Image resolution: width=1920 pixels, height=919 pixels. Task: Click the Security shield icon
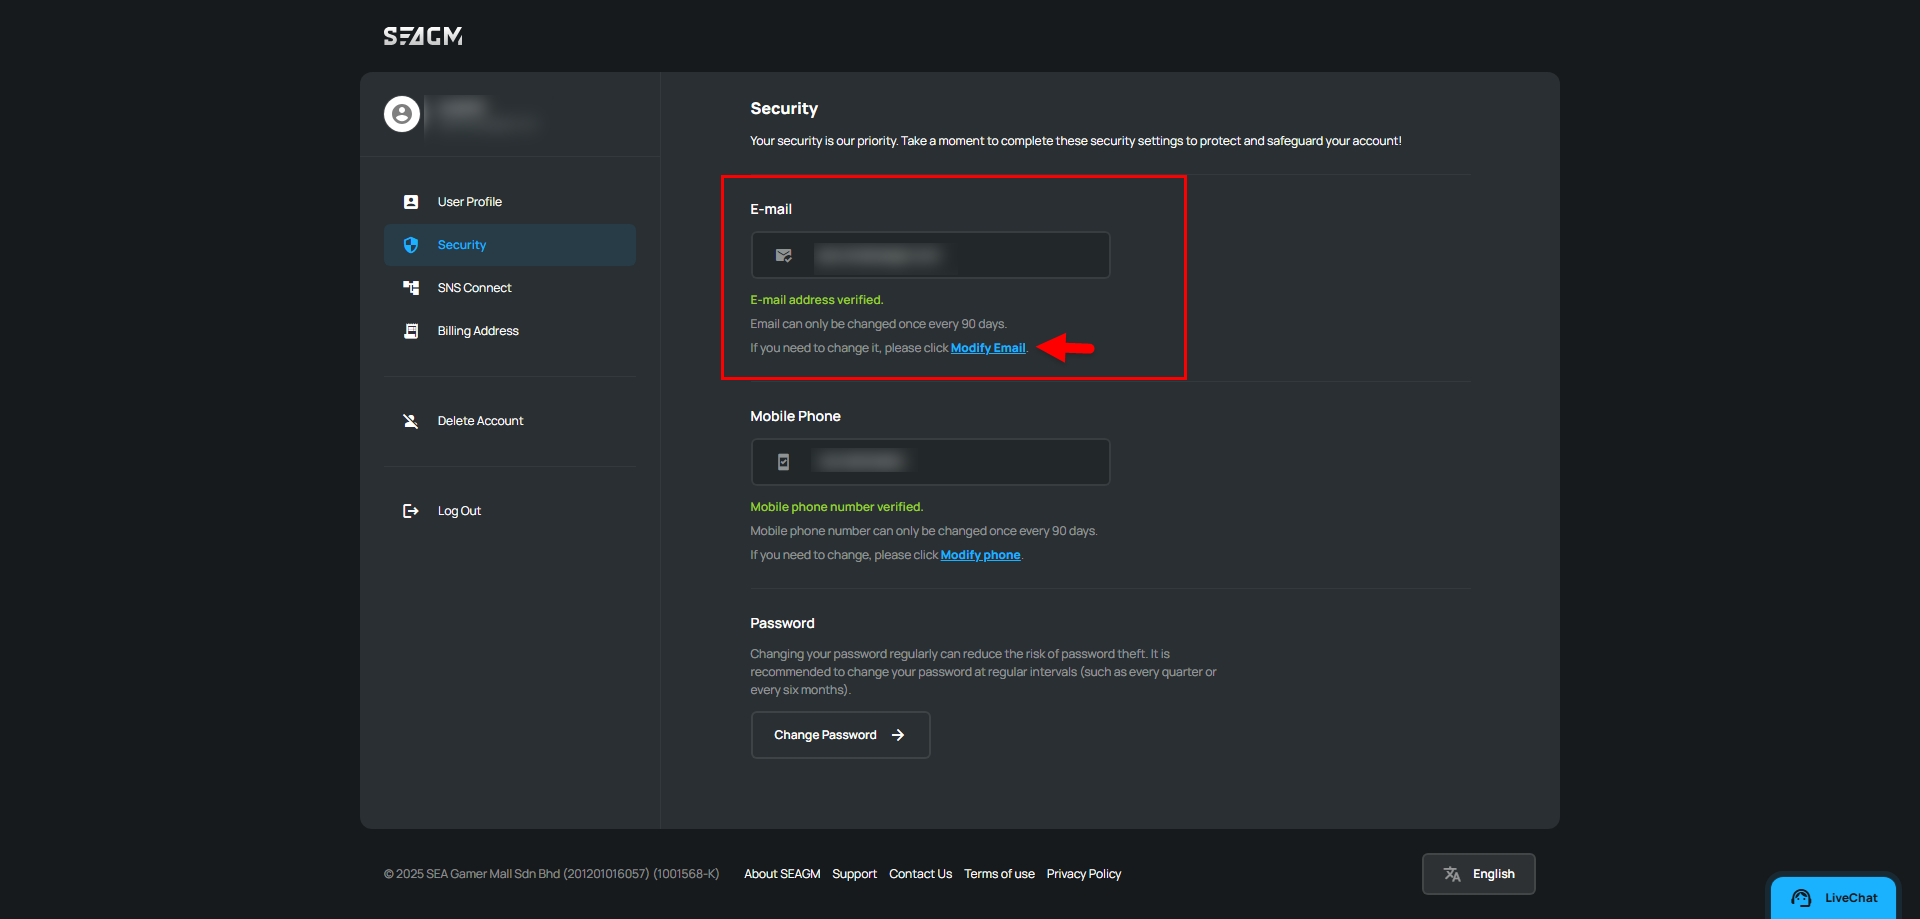(x=411, y=245)
